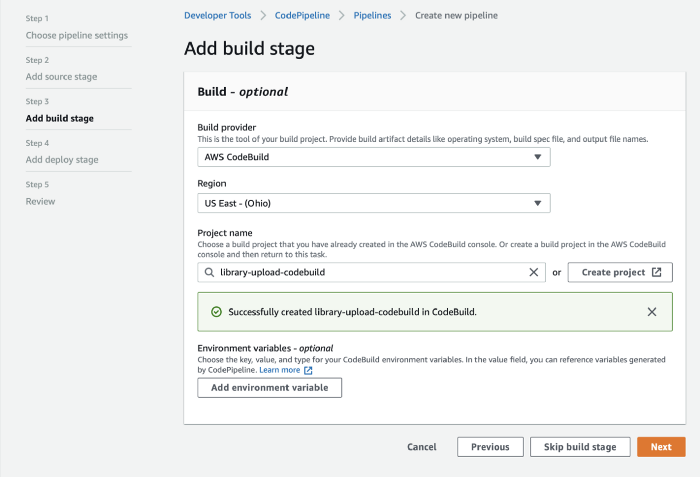Go back with the Previous button
700x477 pixels.
click(x=490, y=447)
